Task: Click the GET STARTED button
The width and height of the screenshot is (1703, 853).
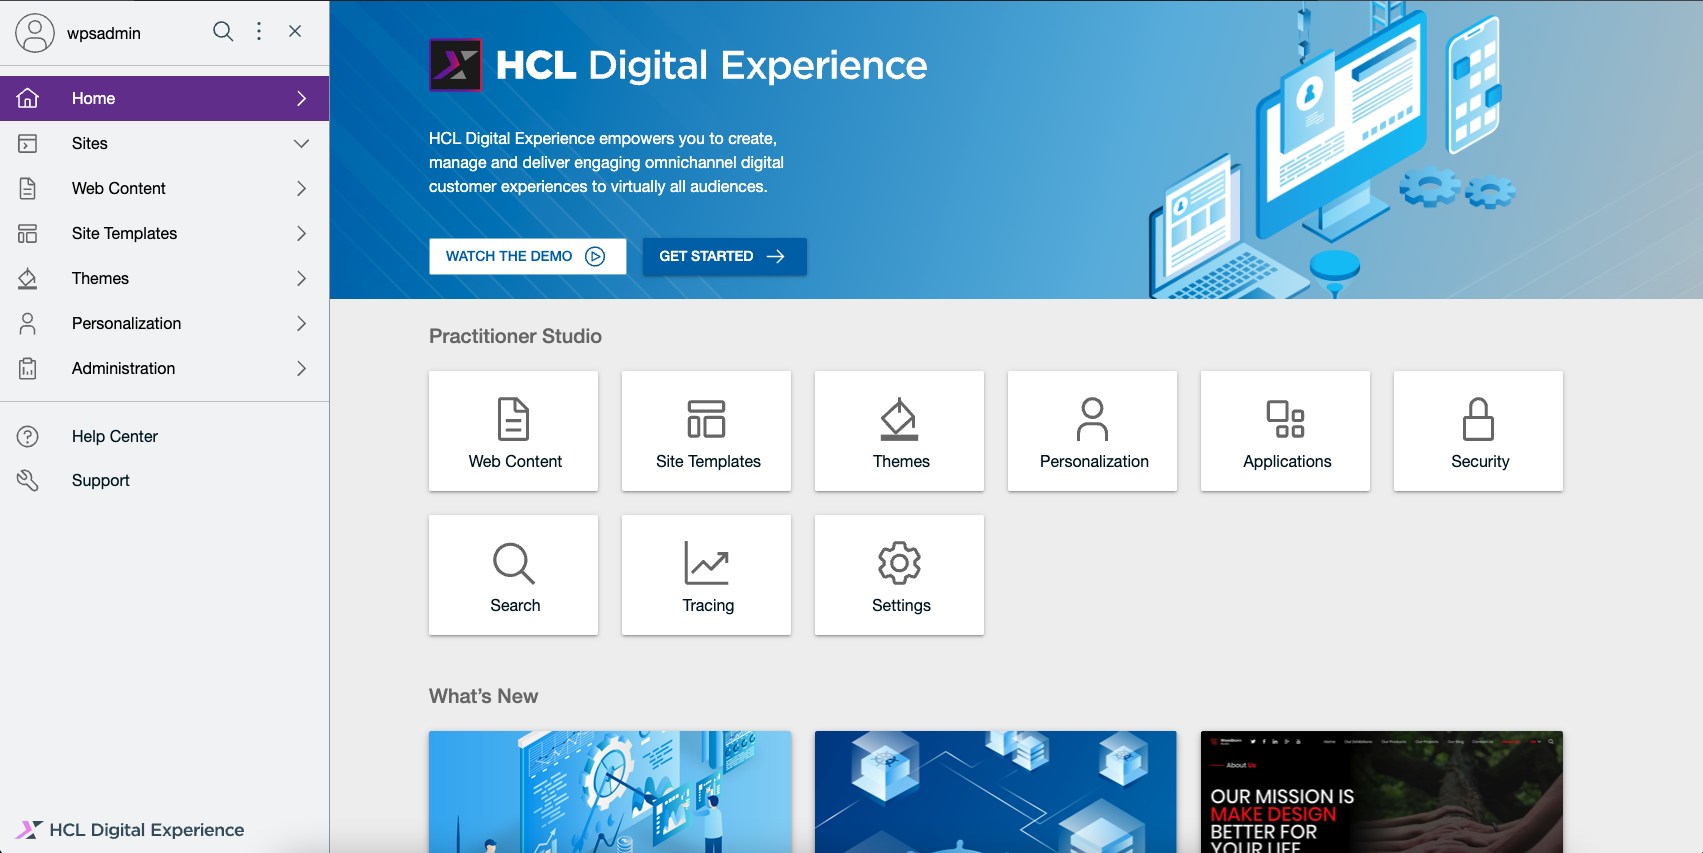Action: [724, 256]
